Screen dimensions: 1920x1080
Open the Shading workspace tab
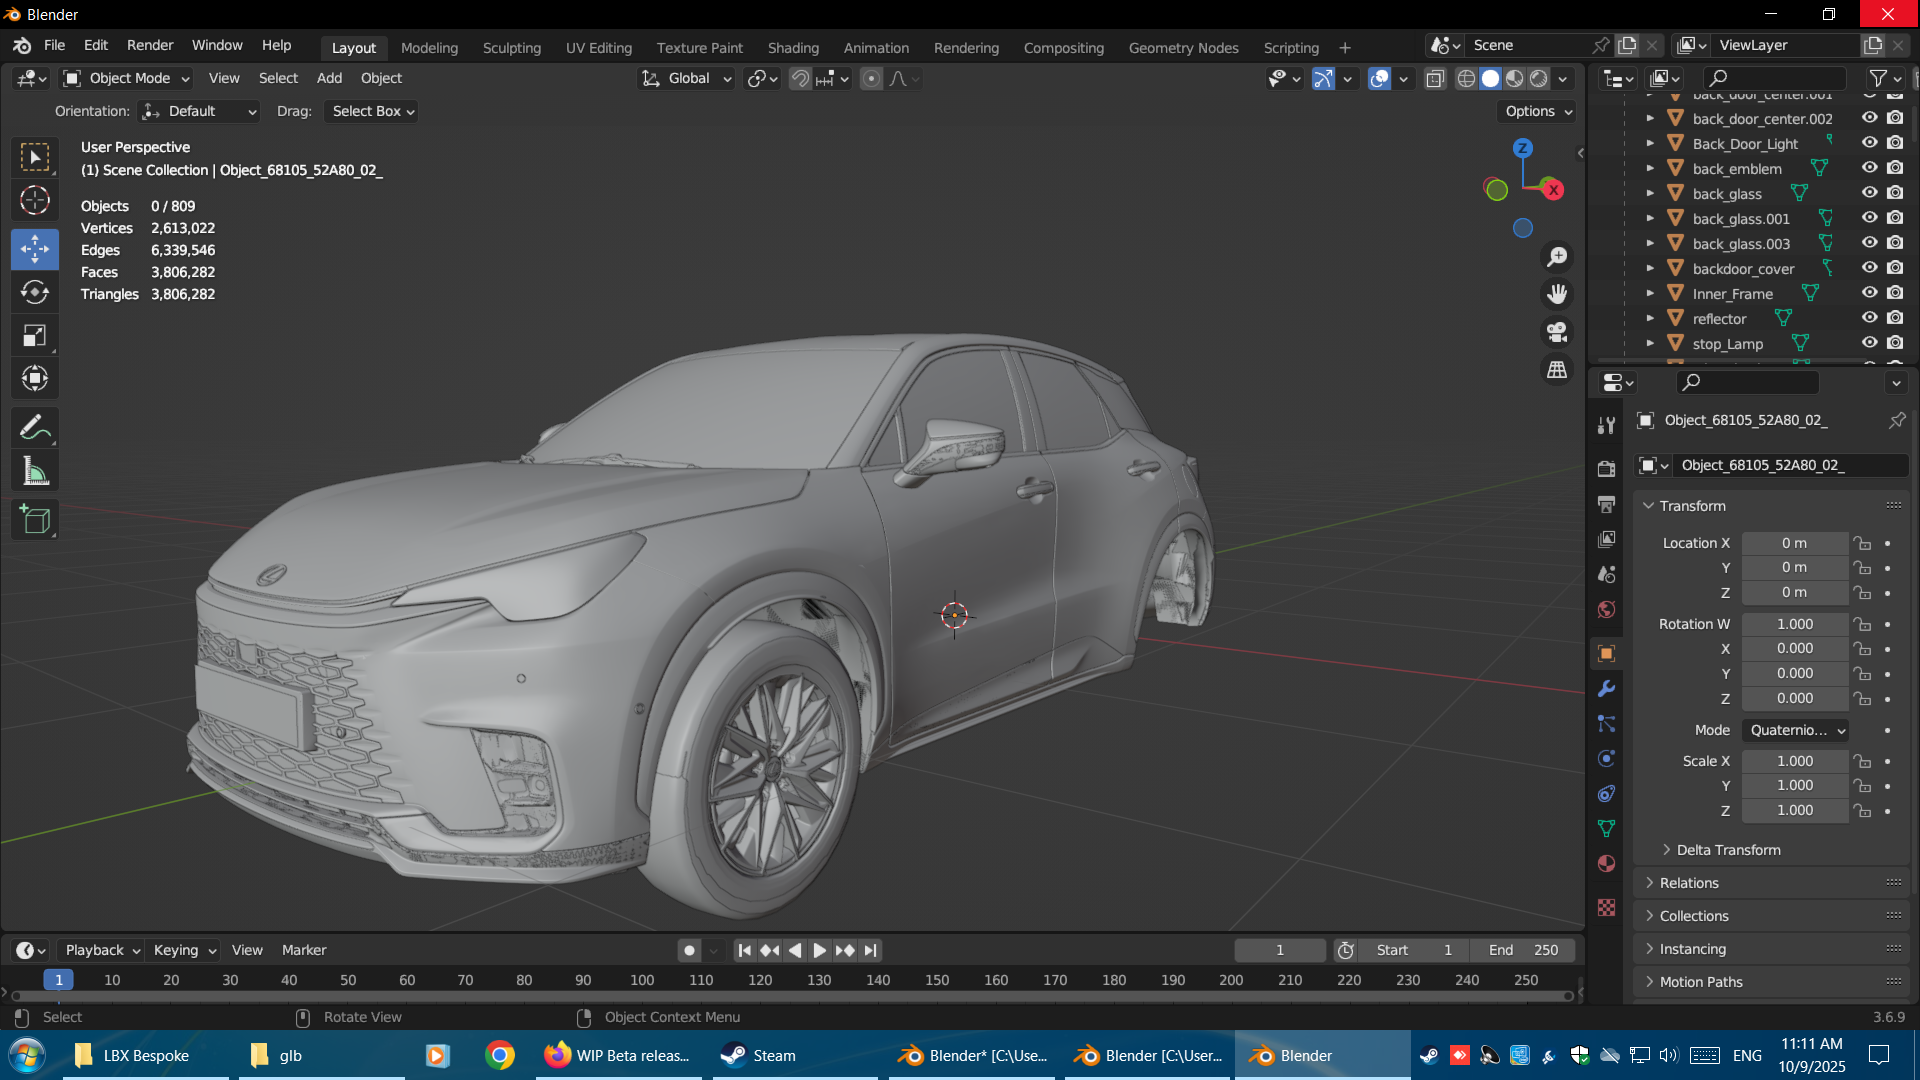pyautogui.click(x=793, y=47)
